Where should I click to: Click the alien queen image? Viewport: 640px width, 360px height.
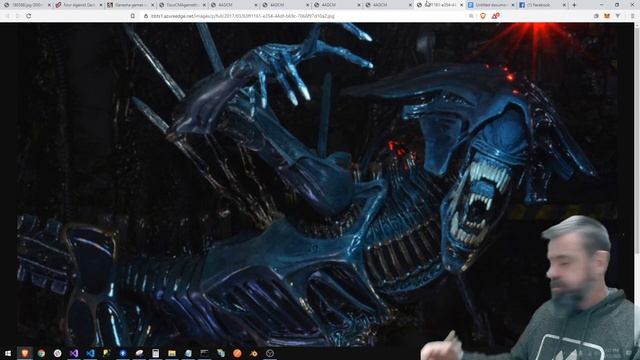[318, 184]
